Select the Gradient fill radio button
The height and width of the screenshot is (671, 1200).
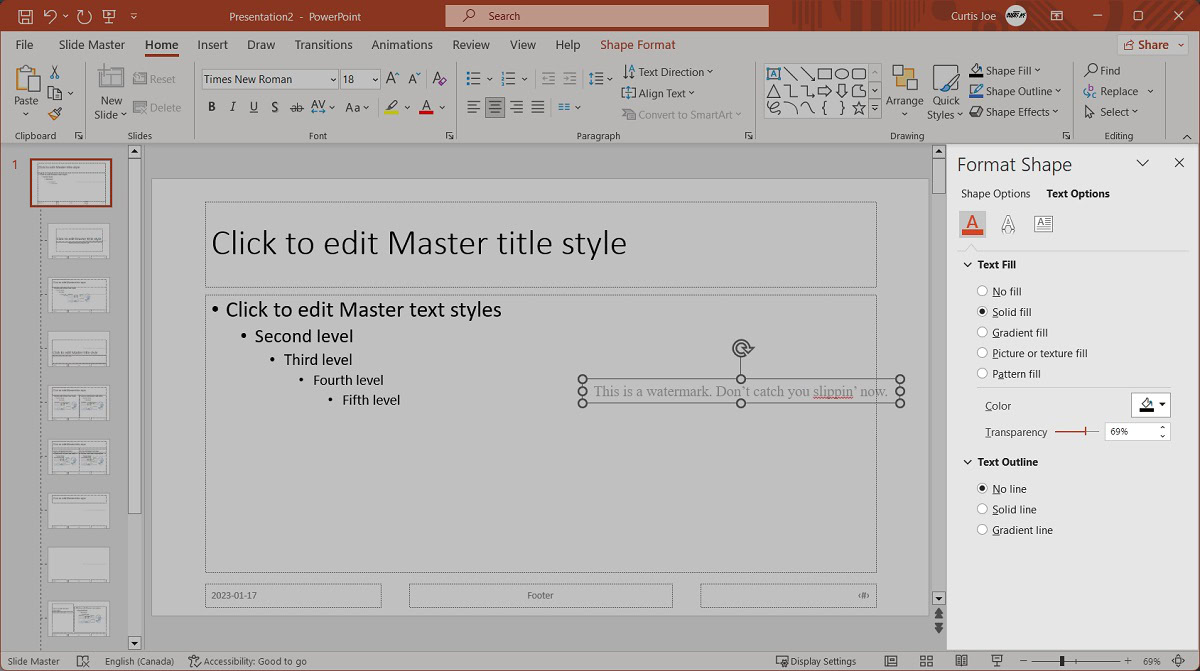pyautogui.click(x=982, y=333)
